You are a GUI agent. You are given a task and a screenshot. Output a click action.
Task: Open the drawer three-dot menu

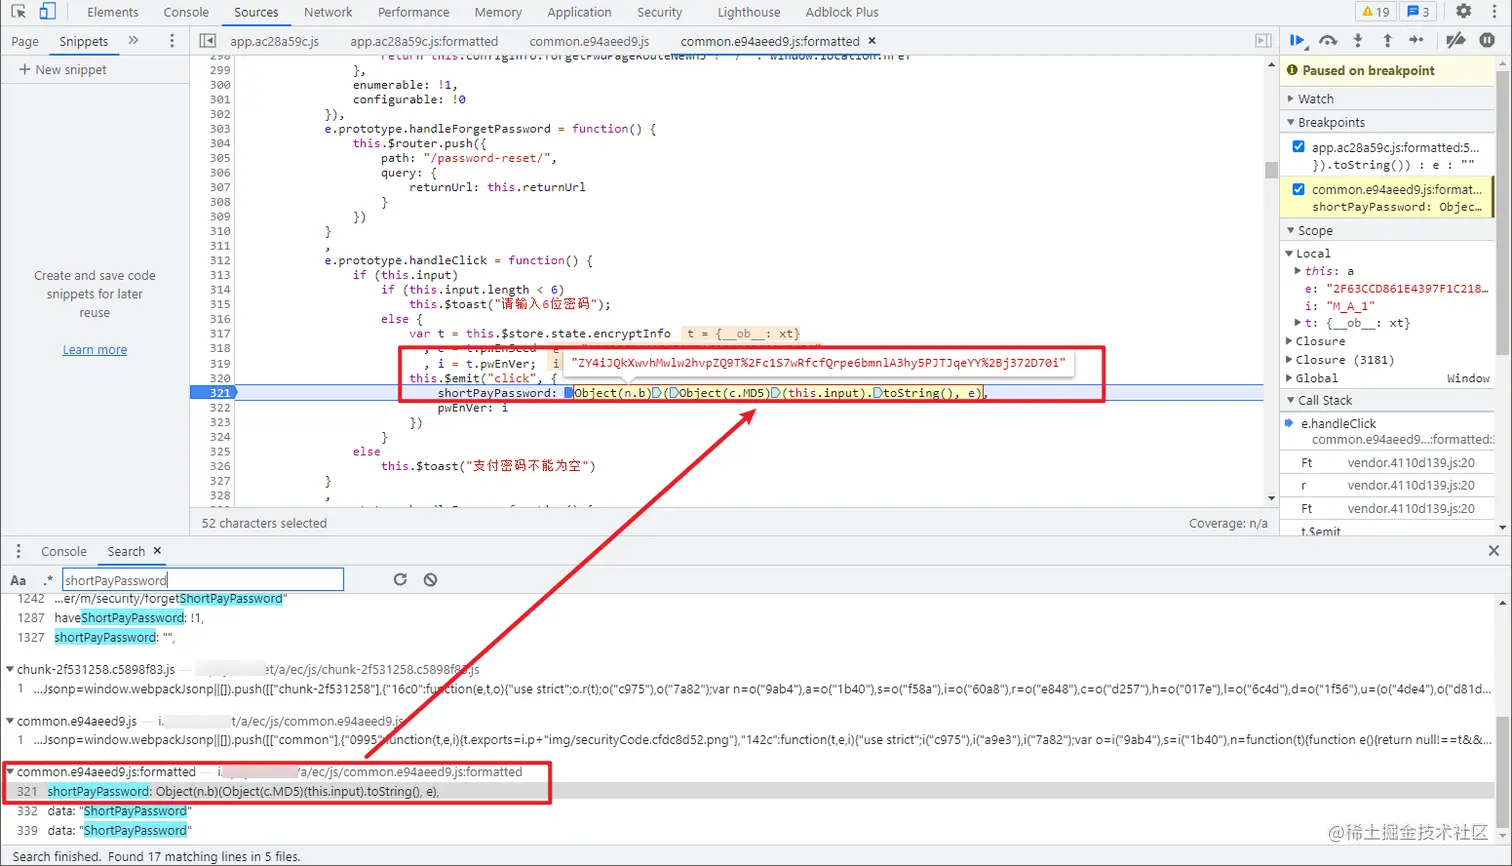(x=18, y=551)
